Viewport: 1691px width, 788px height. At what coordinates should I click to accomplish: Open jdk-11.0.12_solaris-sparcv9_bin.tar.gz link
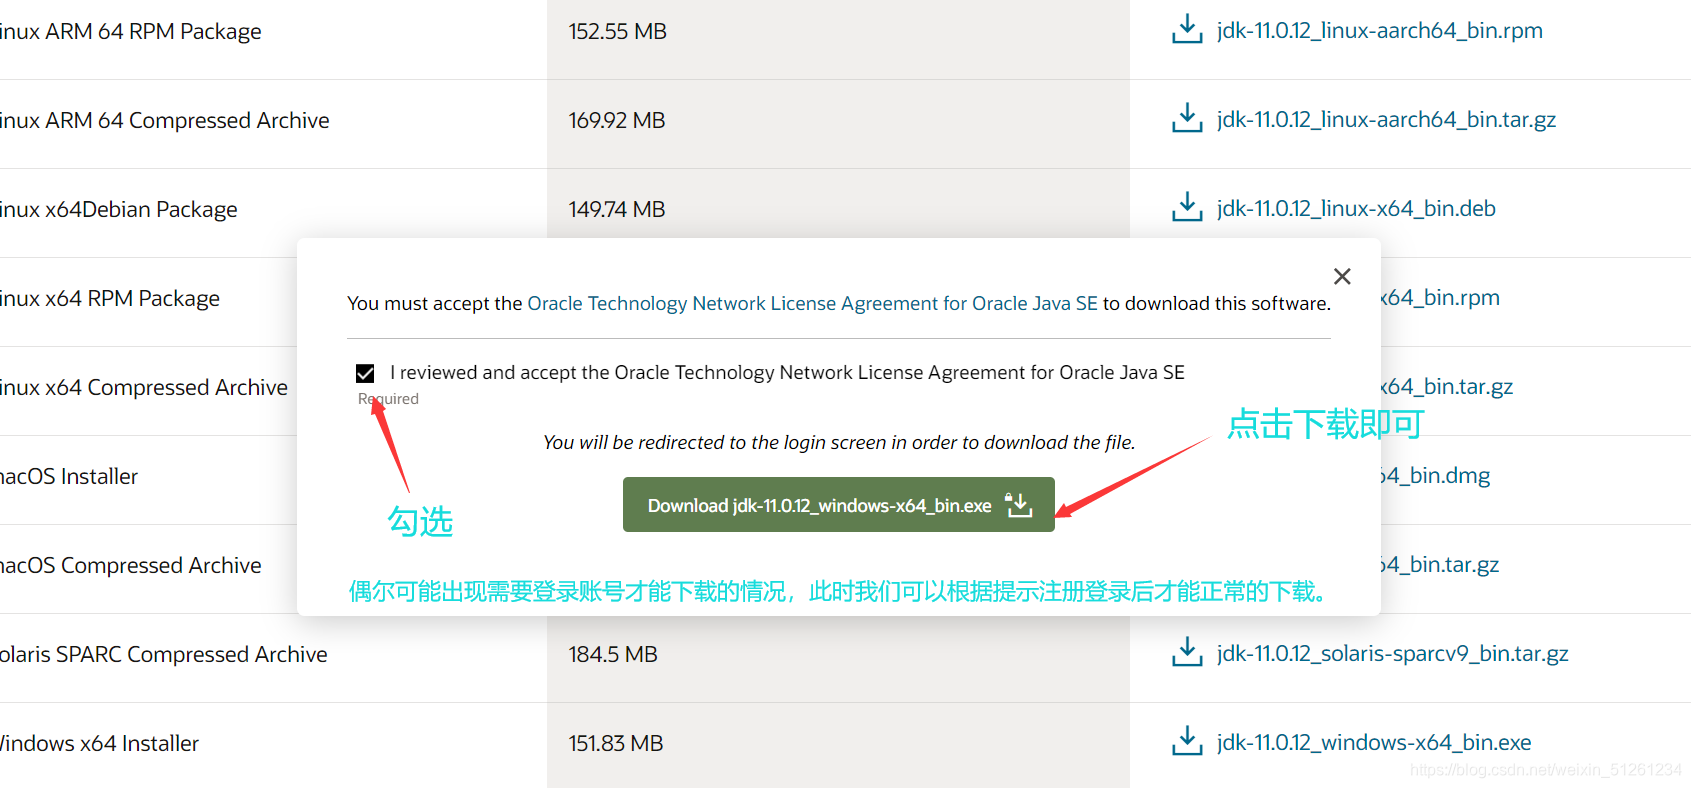click(1392, 654)
